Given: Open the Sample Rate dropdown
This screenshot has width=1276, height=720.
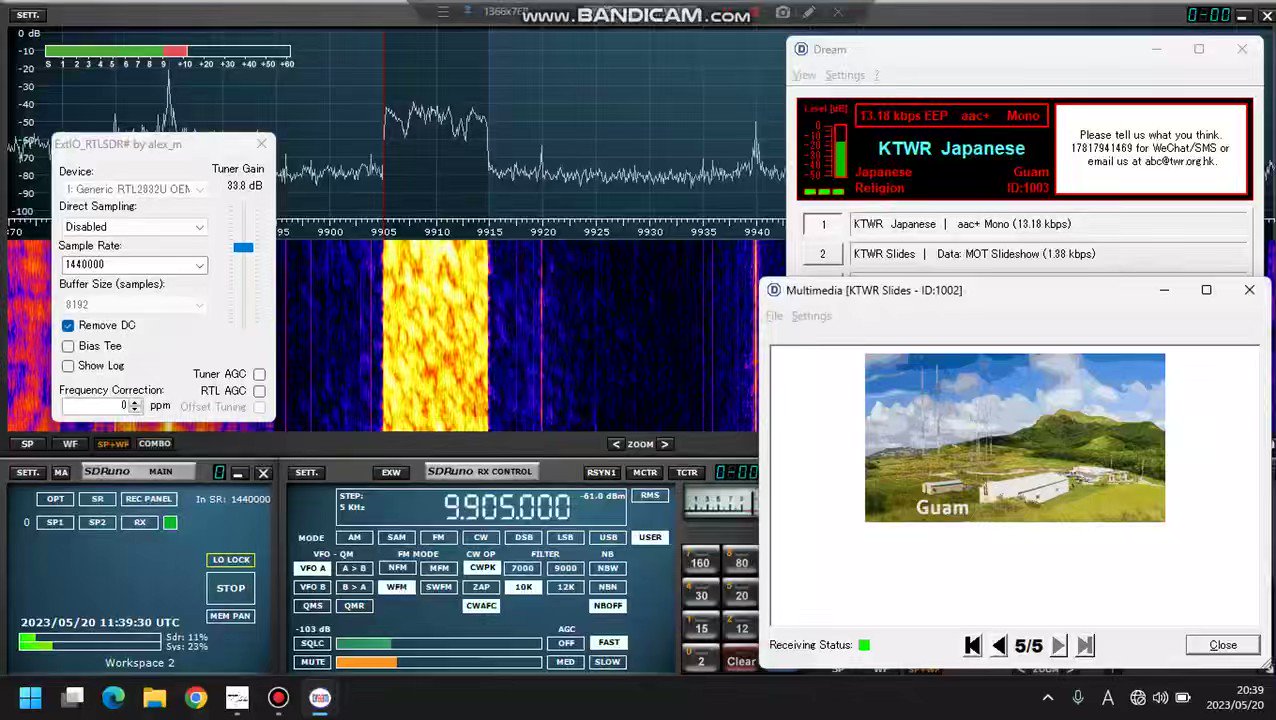Looking at the screenshot, I should point(134,265).
